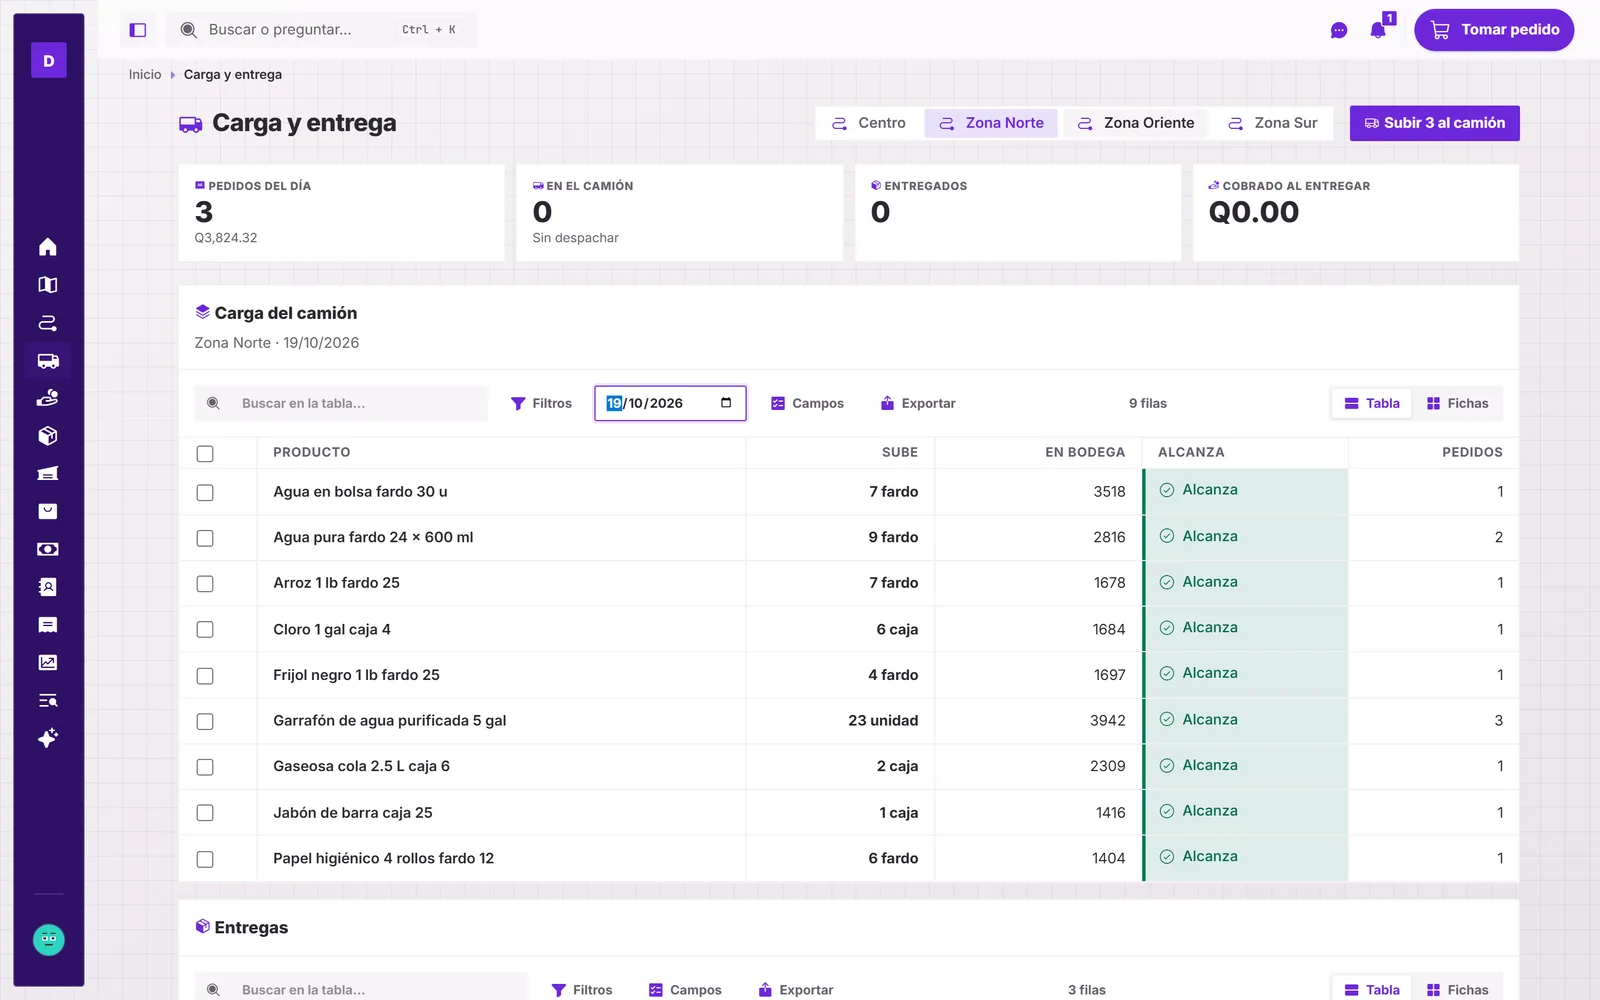Open the map icon in sidebar

pos(48,285)
